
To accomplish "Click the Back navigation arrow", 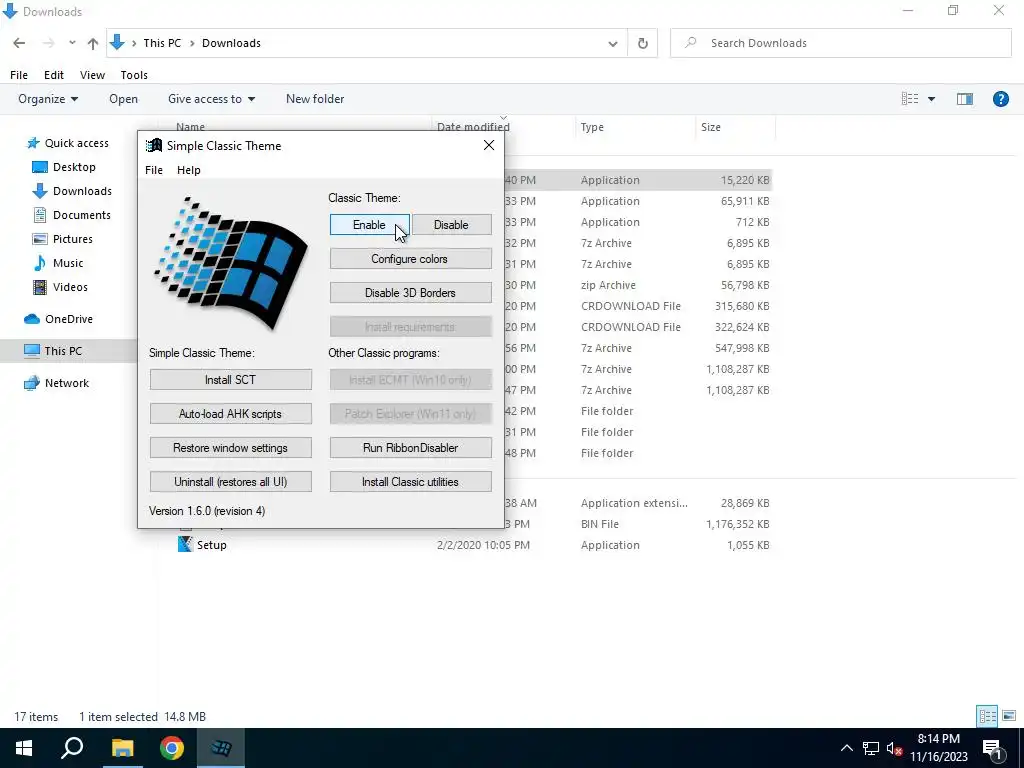I will coord(19,43).
